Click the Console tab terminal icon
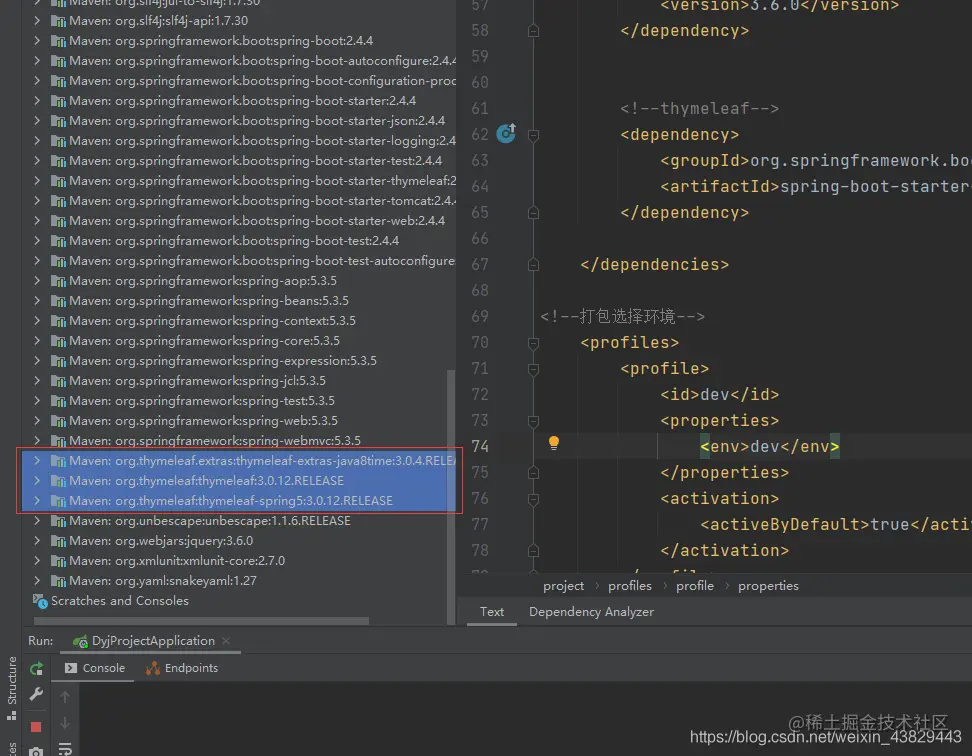The height and width of the screenshot is (756, 972). pyautogui.click(x=71, y=668)
